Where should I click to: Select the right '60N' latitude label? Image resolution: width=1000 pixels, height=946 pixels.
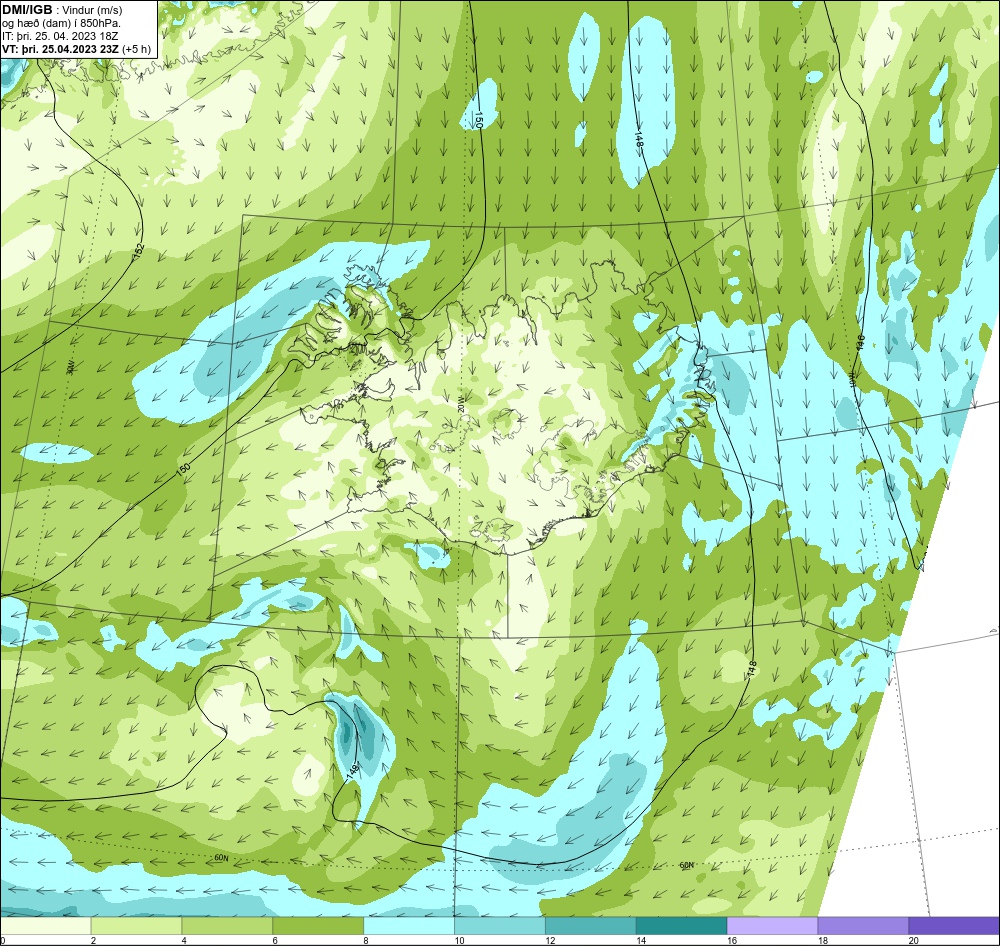click(x=686, y=865)
